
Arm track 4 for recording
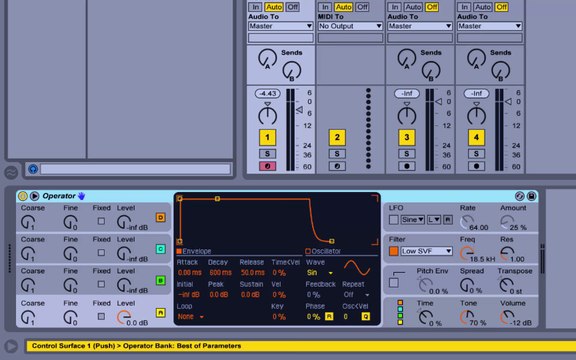tap(476, 166)
